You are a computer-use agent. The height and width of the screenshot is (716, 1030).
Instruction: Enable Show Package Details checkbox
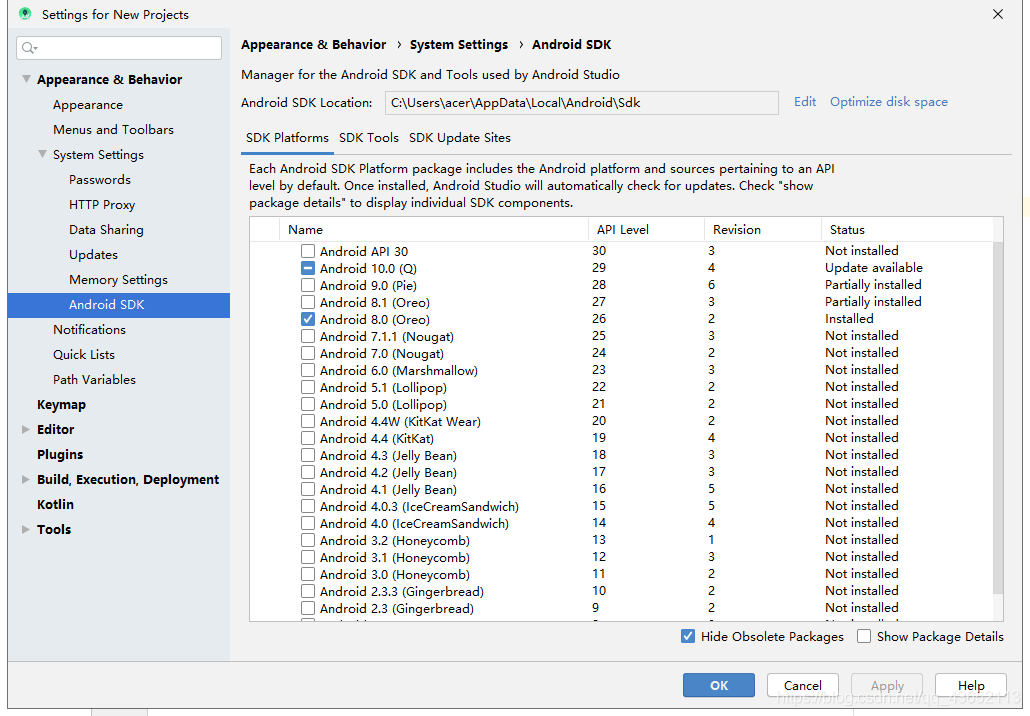click(864, 637)
